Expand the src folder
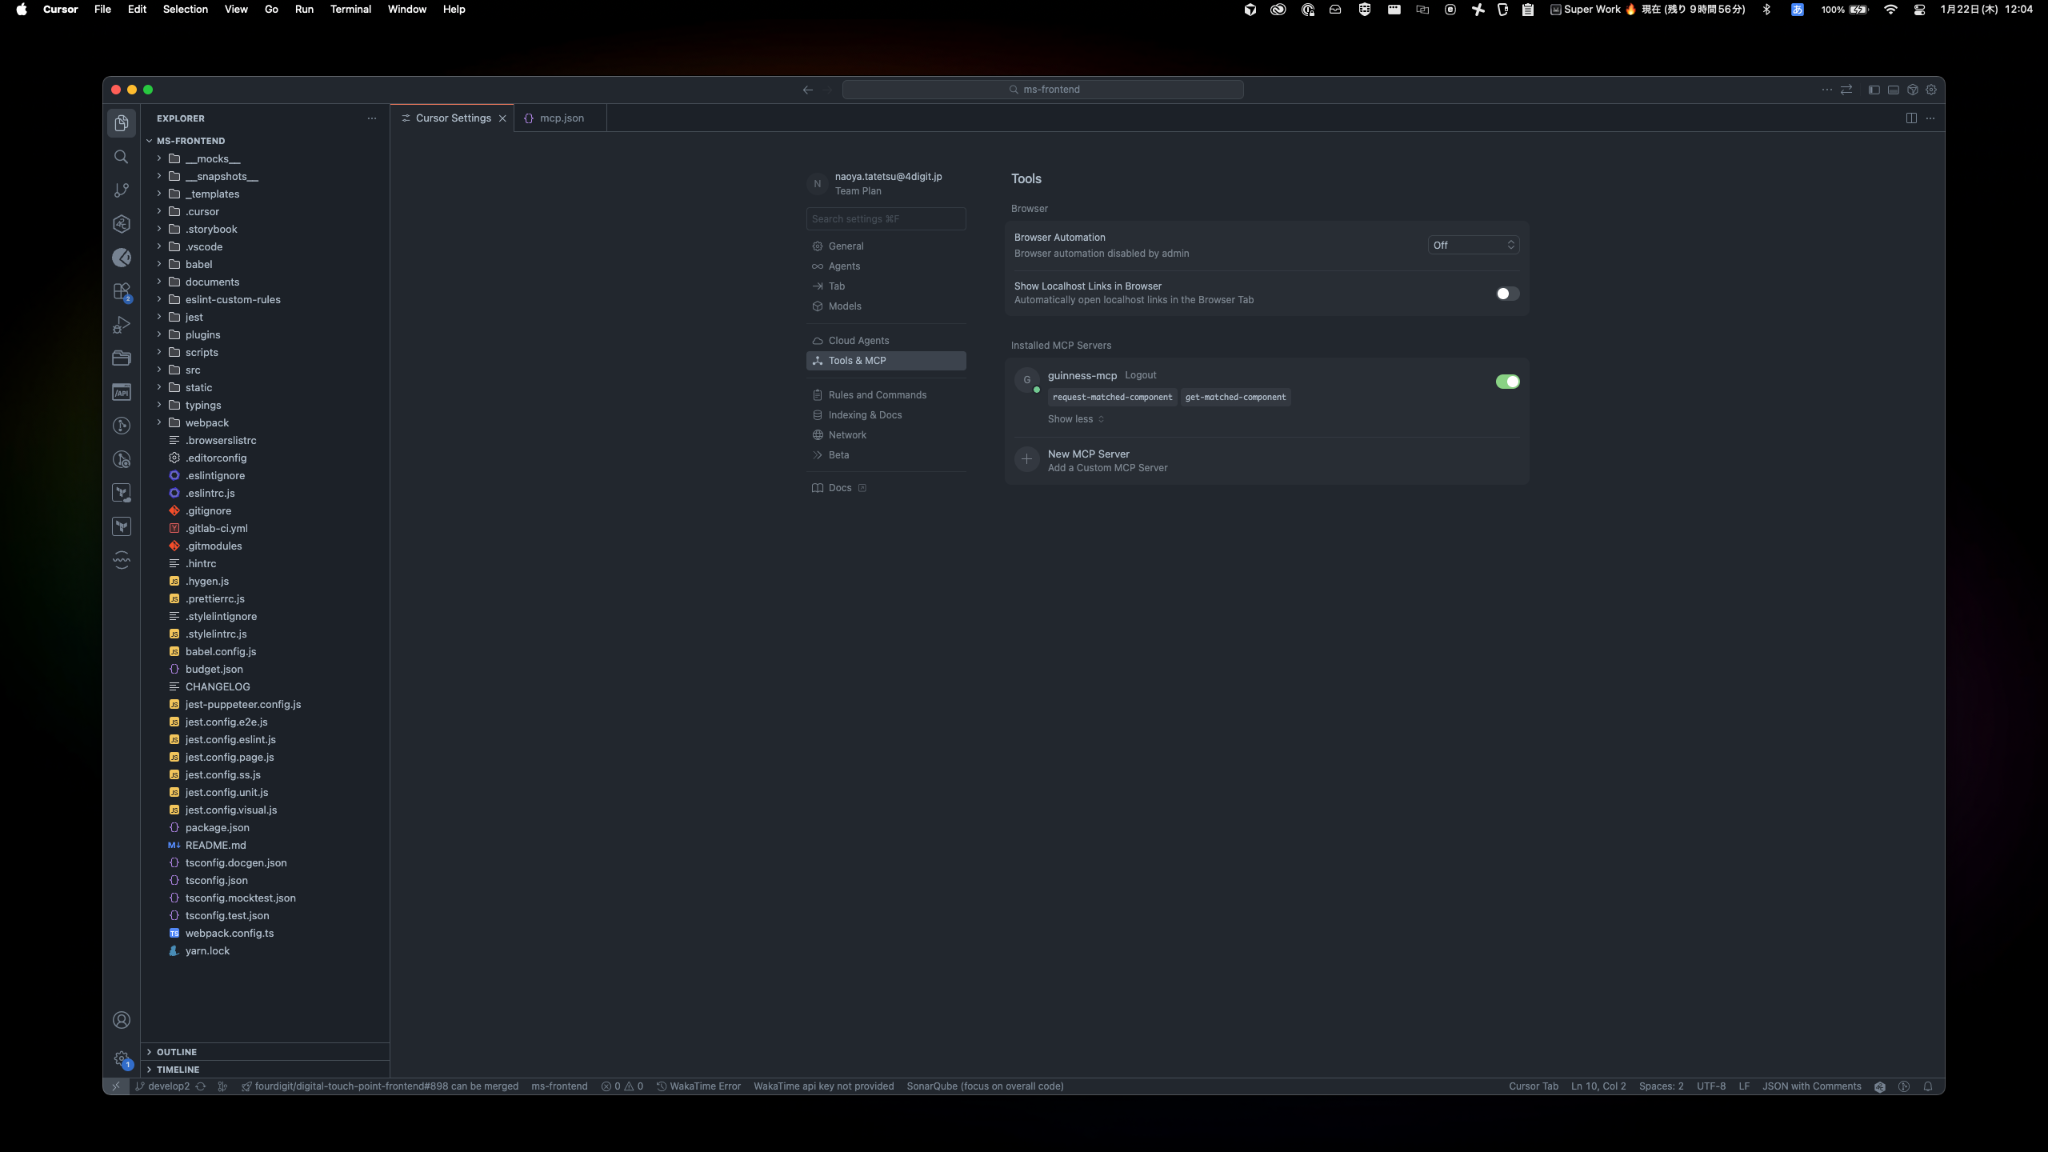Image resolution: width=2048 pixels, height=1152 pixels. (x=193, y=370)
